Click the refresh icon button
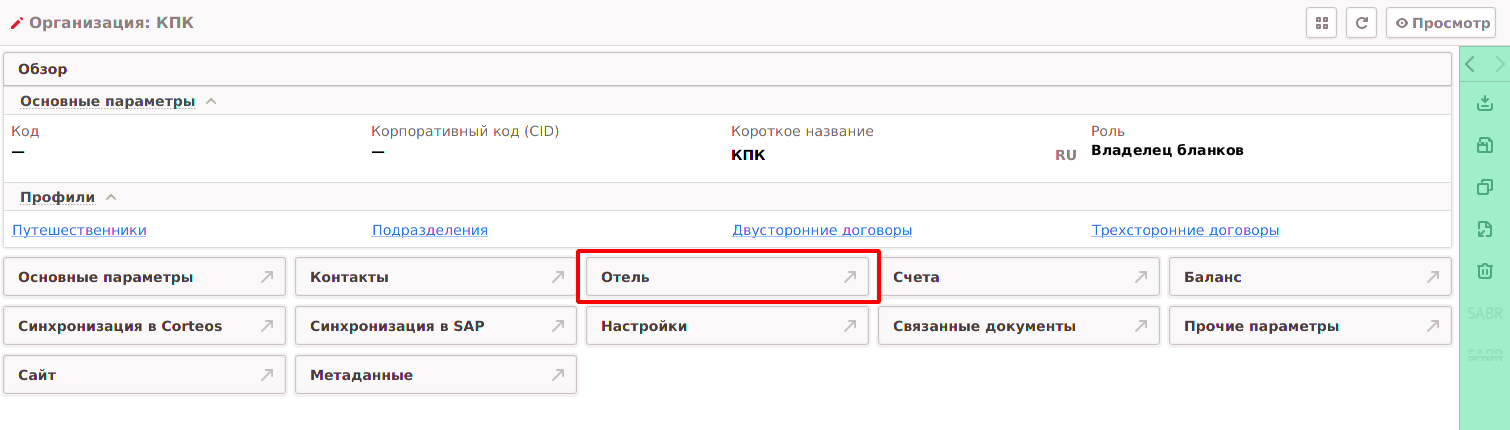Screen dimensions: 1510x430 (x=1361, y=23)
